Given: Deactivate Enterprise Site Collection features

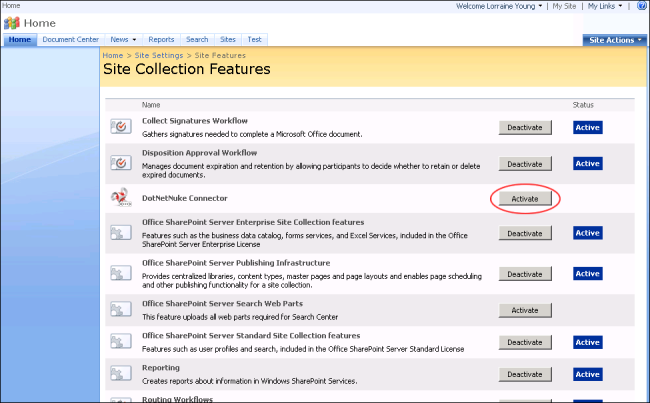Looking at the screenshot, I should (525, 233).
